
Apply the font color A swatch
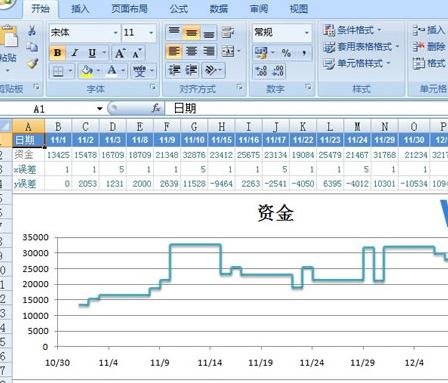(x=112, y=71)
